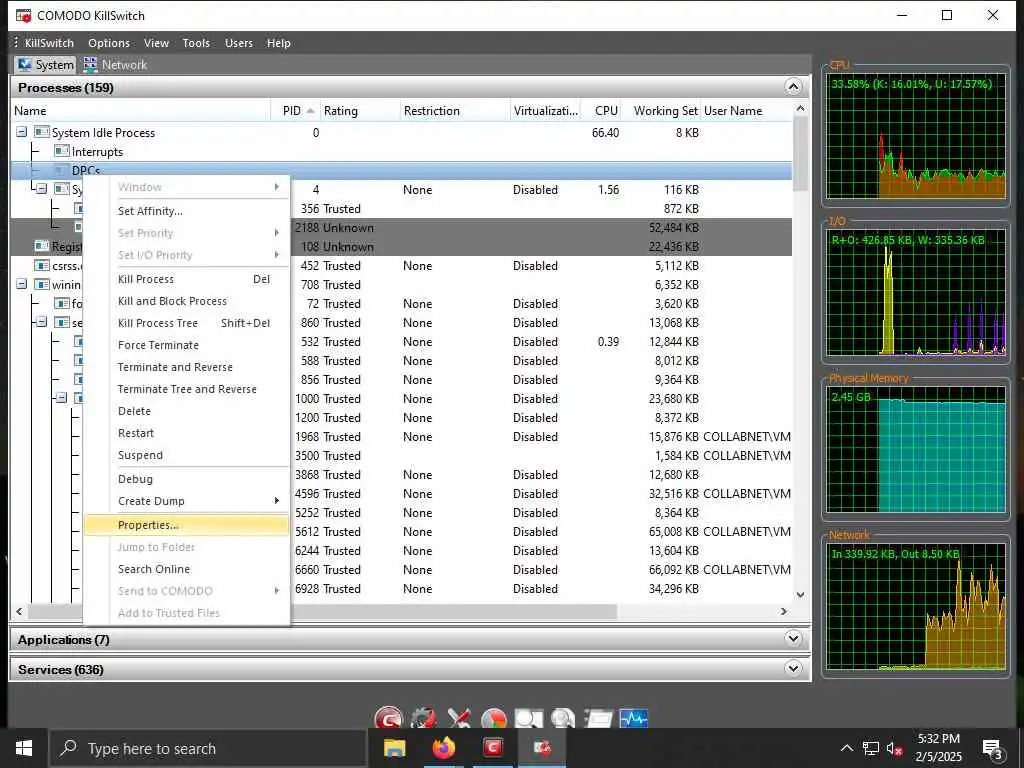
Task: Choose Restart in the context menu
Action: click(x=186, y=433)
